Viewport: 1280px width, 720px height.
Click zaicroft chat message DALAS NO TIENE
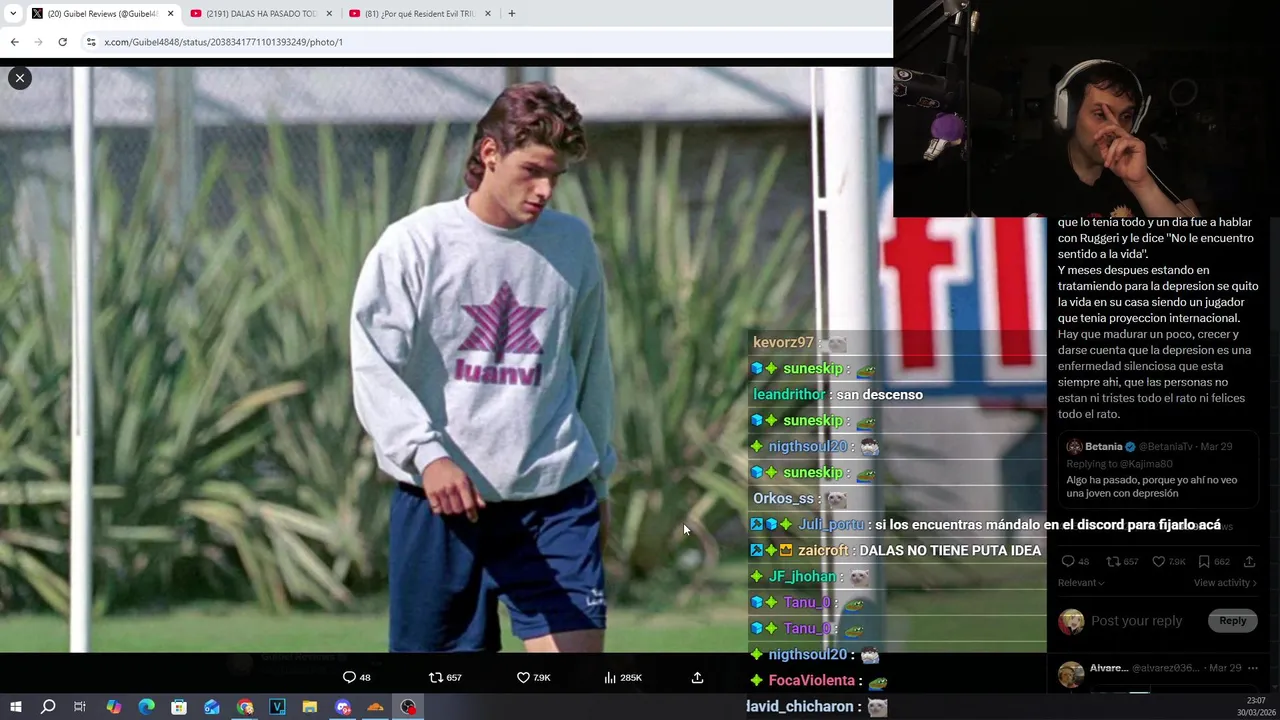pyautogui.click(x=950, y=550)
